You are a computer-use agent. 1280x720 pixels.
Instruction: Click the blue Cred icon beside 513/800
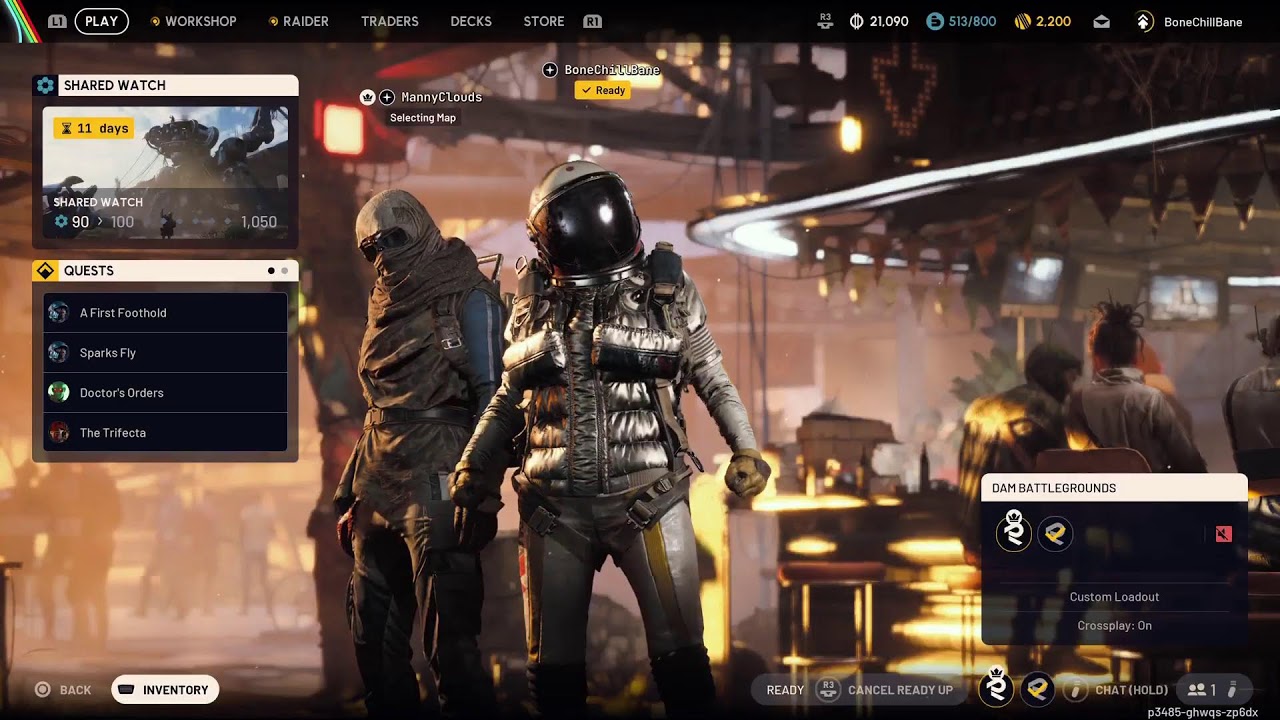(x=935, y=21)
